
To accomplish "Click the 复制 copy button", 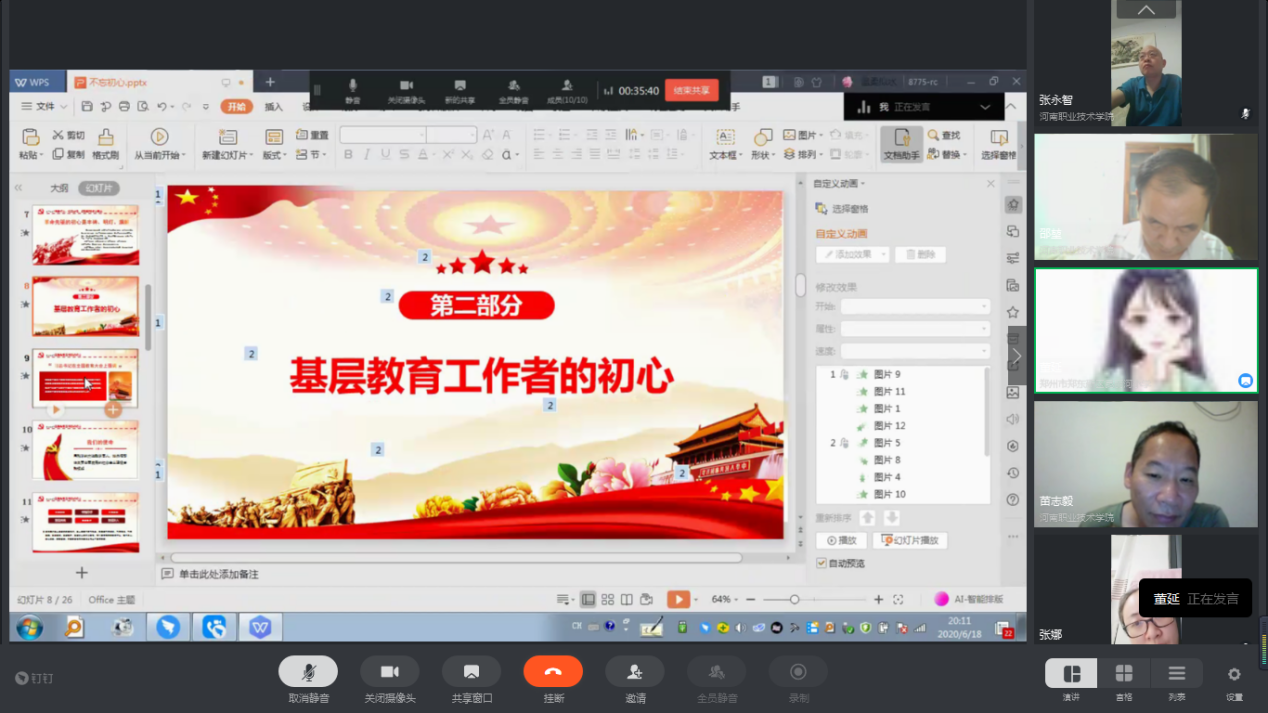I will (69, 154).
